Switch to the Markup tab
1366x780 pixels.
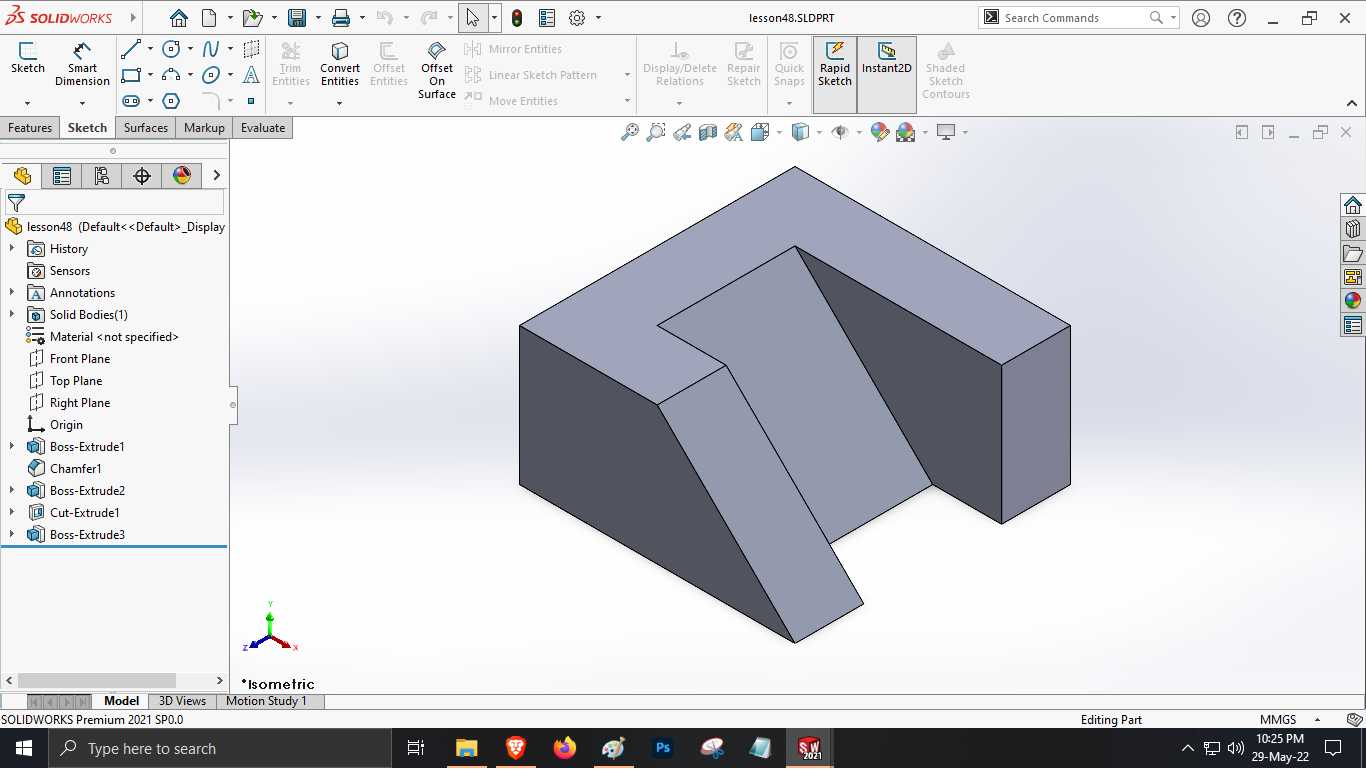pos(204,127)
